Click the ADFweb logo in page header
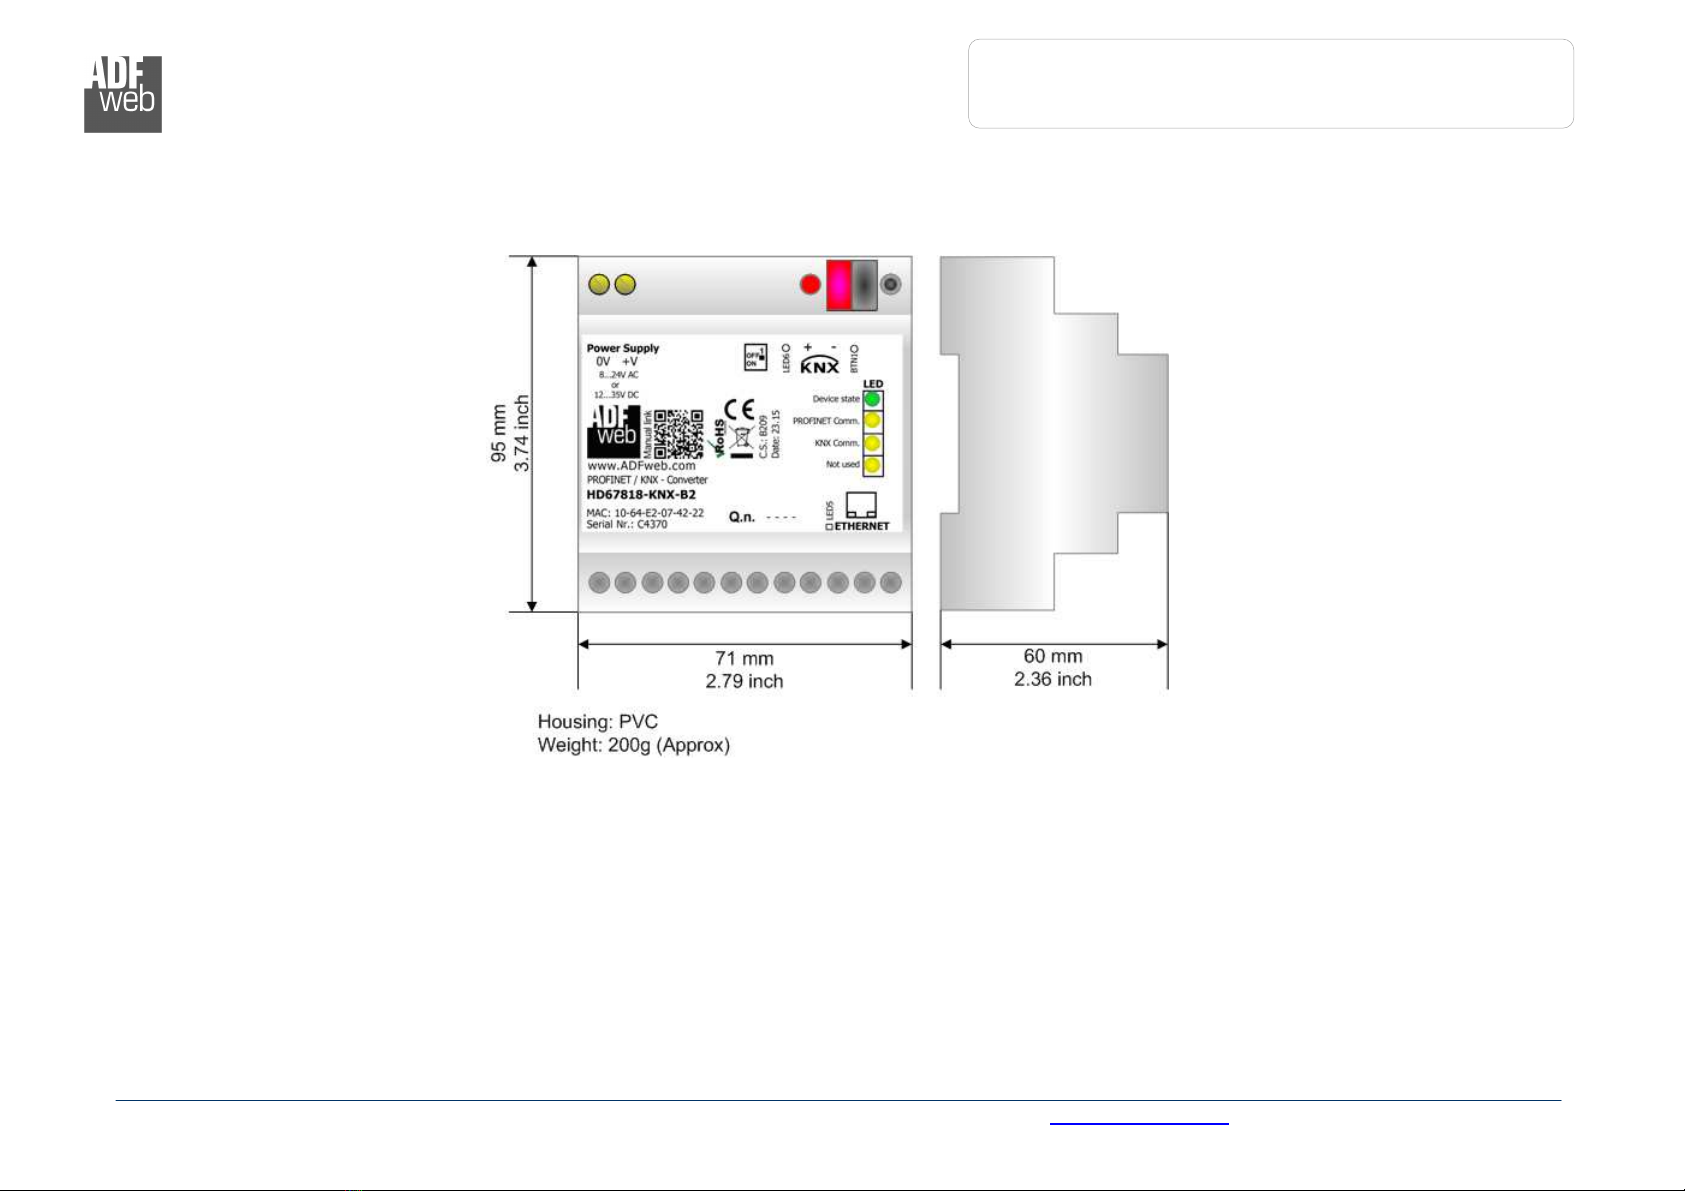 [123, 94]
